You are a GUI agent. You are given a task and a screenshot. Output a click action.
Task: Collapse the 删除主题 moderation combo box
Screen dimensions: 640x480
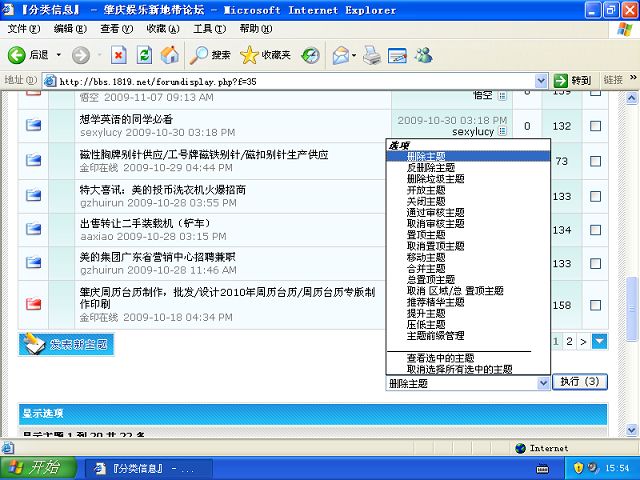(544, 383)
